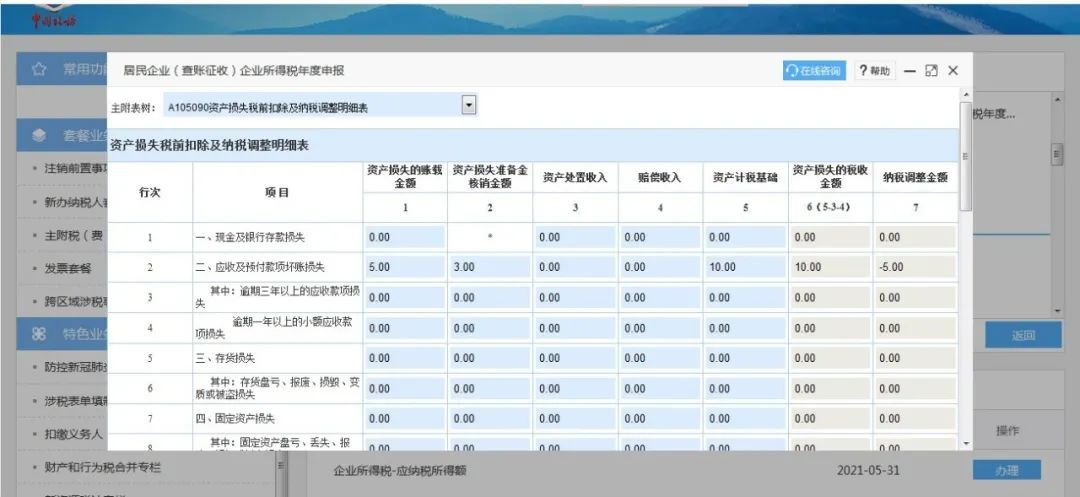Open the 主附表树 dropdown arrow
This screenshot has width=1080, height=497.
[x=469, y=105]
